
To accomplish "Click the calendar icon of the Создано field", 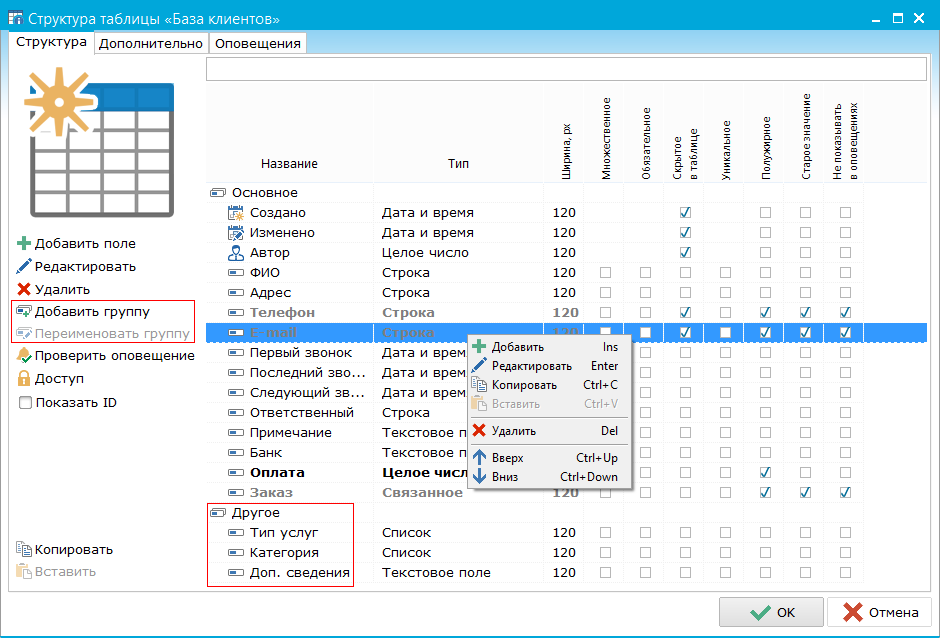I will click(236, 213).
